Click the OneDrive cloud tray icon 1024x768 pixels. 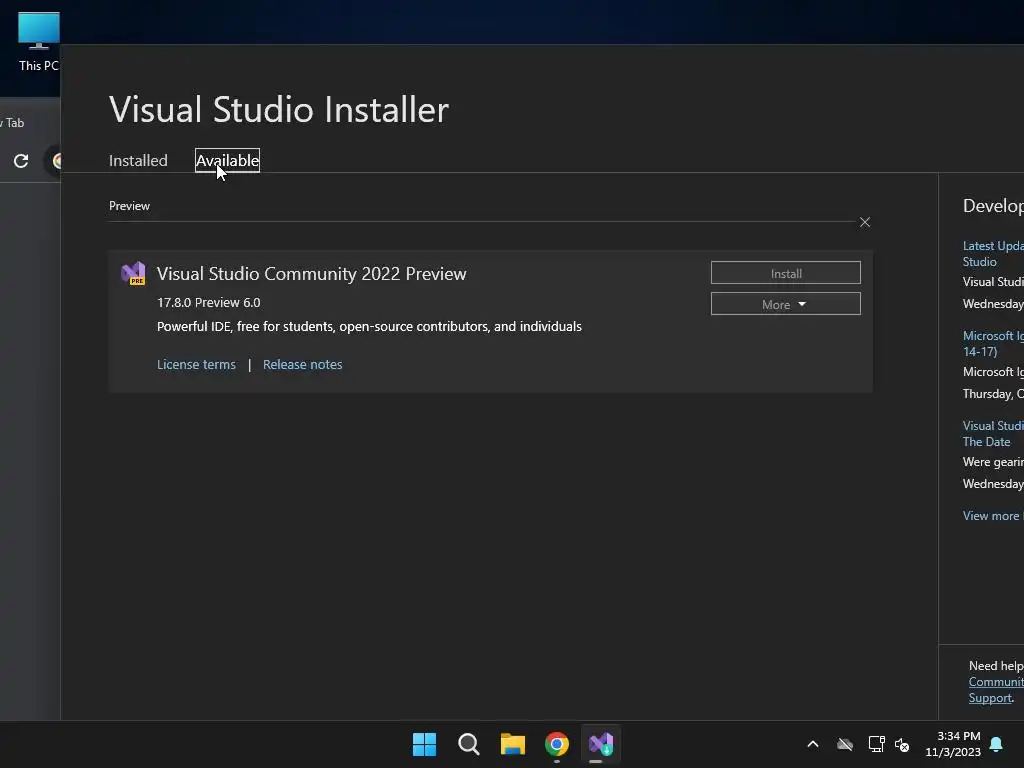coord(845,744)
